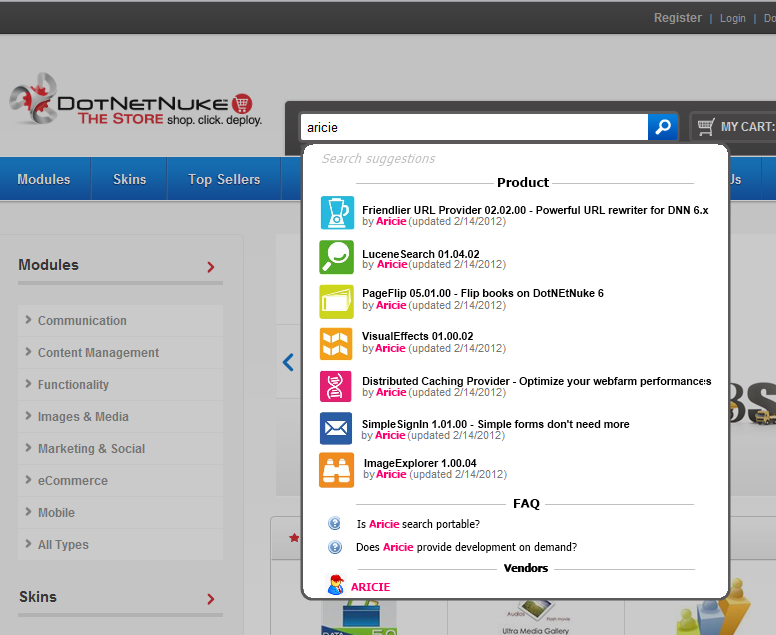Open FAQ 'Is Aricie search portable?'
Viewport: 776px width, 635px height.
[418, 524]
